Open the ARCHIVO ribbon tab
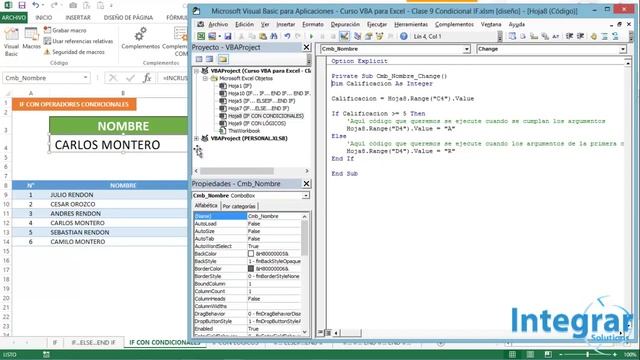Image resolution: width=640 pixels, height=360 pixels. coord(14,18)
